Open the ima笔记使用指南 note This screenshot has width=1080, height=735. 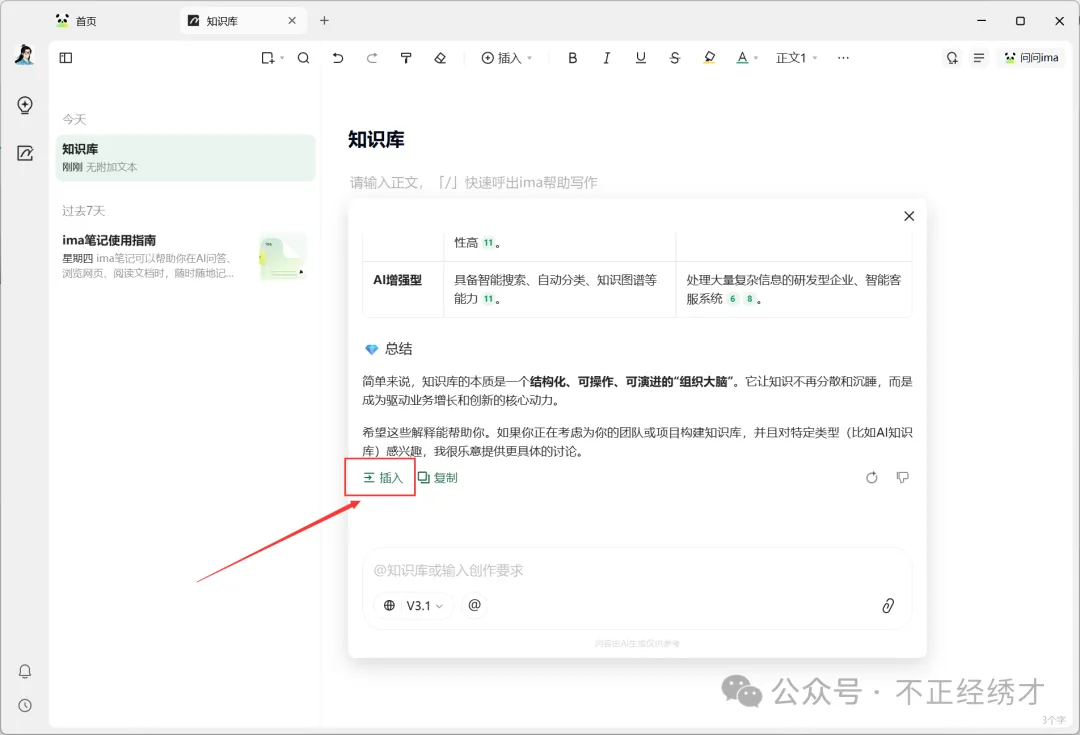pyautogui.click(x=185, y=256)
